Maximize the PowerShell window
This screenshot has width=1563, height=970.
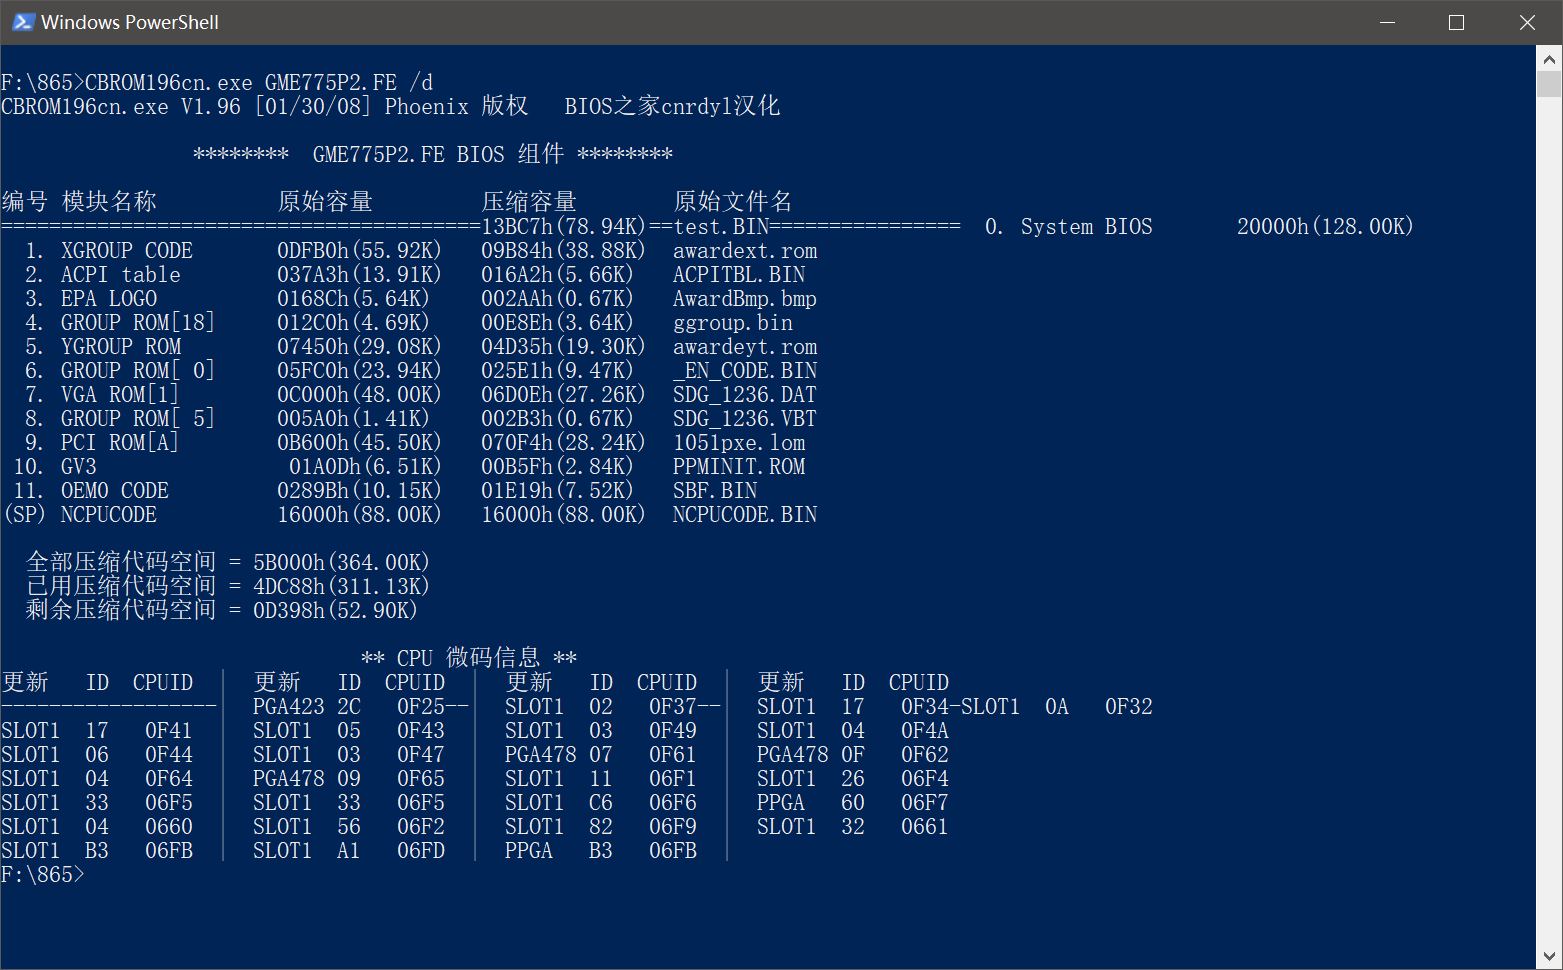click(x=1456, y=22)
